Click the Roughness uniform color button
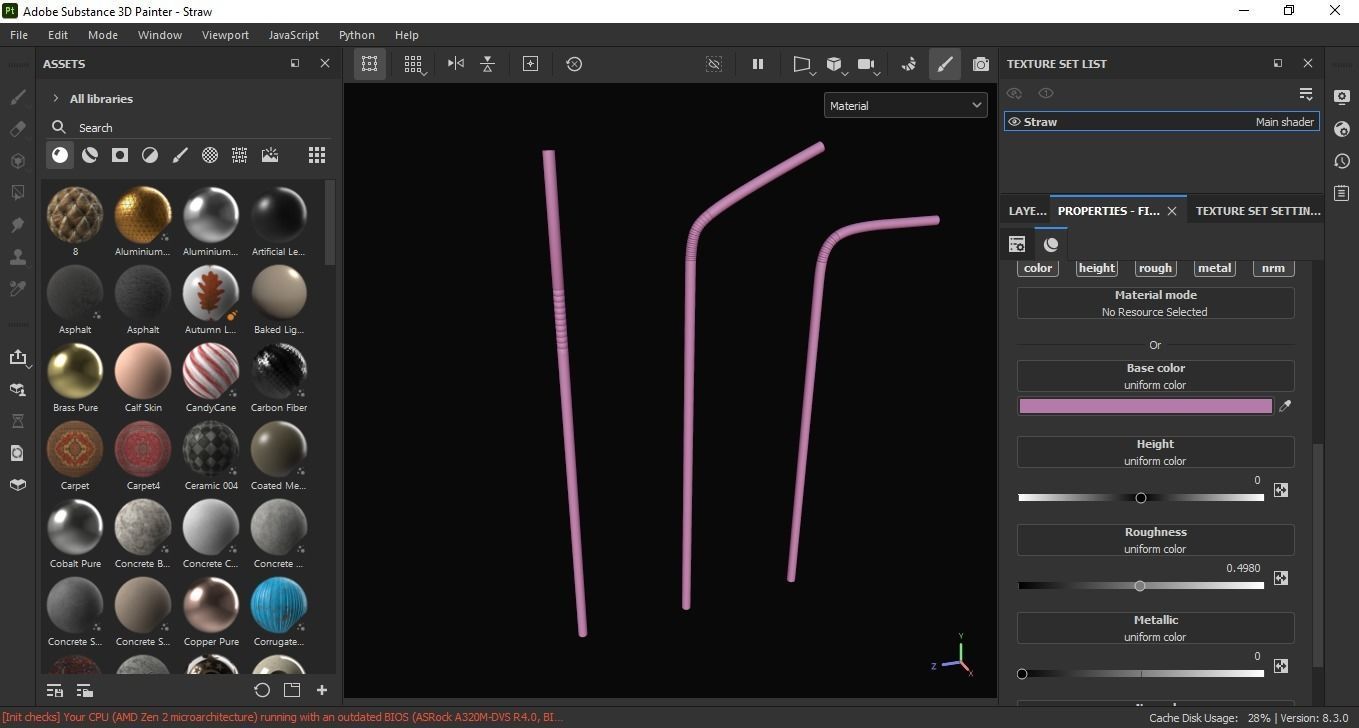1359x728 pixels. pos(1155,540)
